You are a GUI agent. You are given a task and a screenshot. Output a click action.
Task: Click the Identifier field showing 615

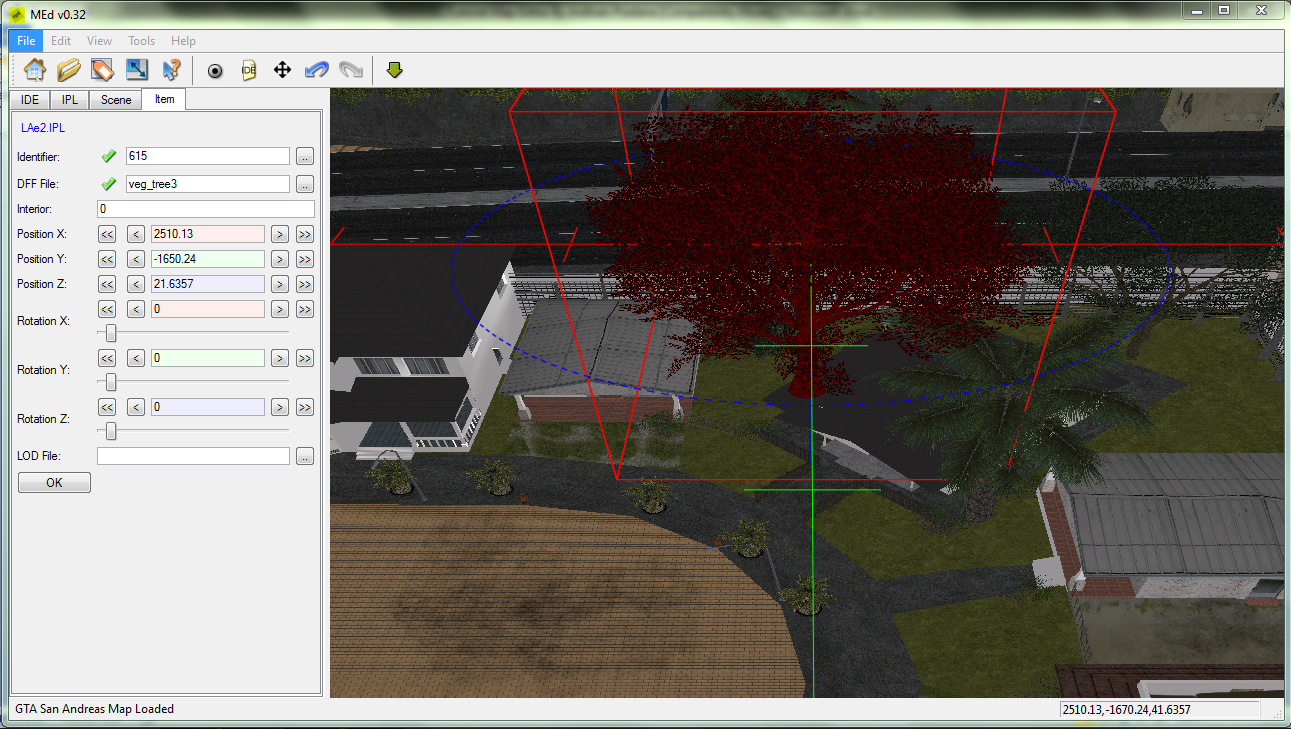208,156
